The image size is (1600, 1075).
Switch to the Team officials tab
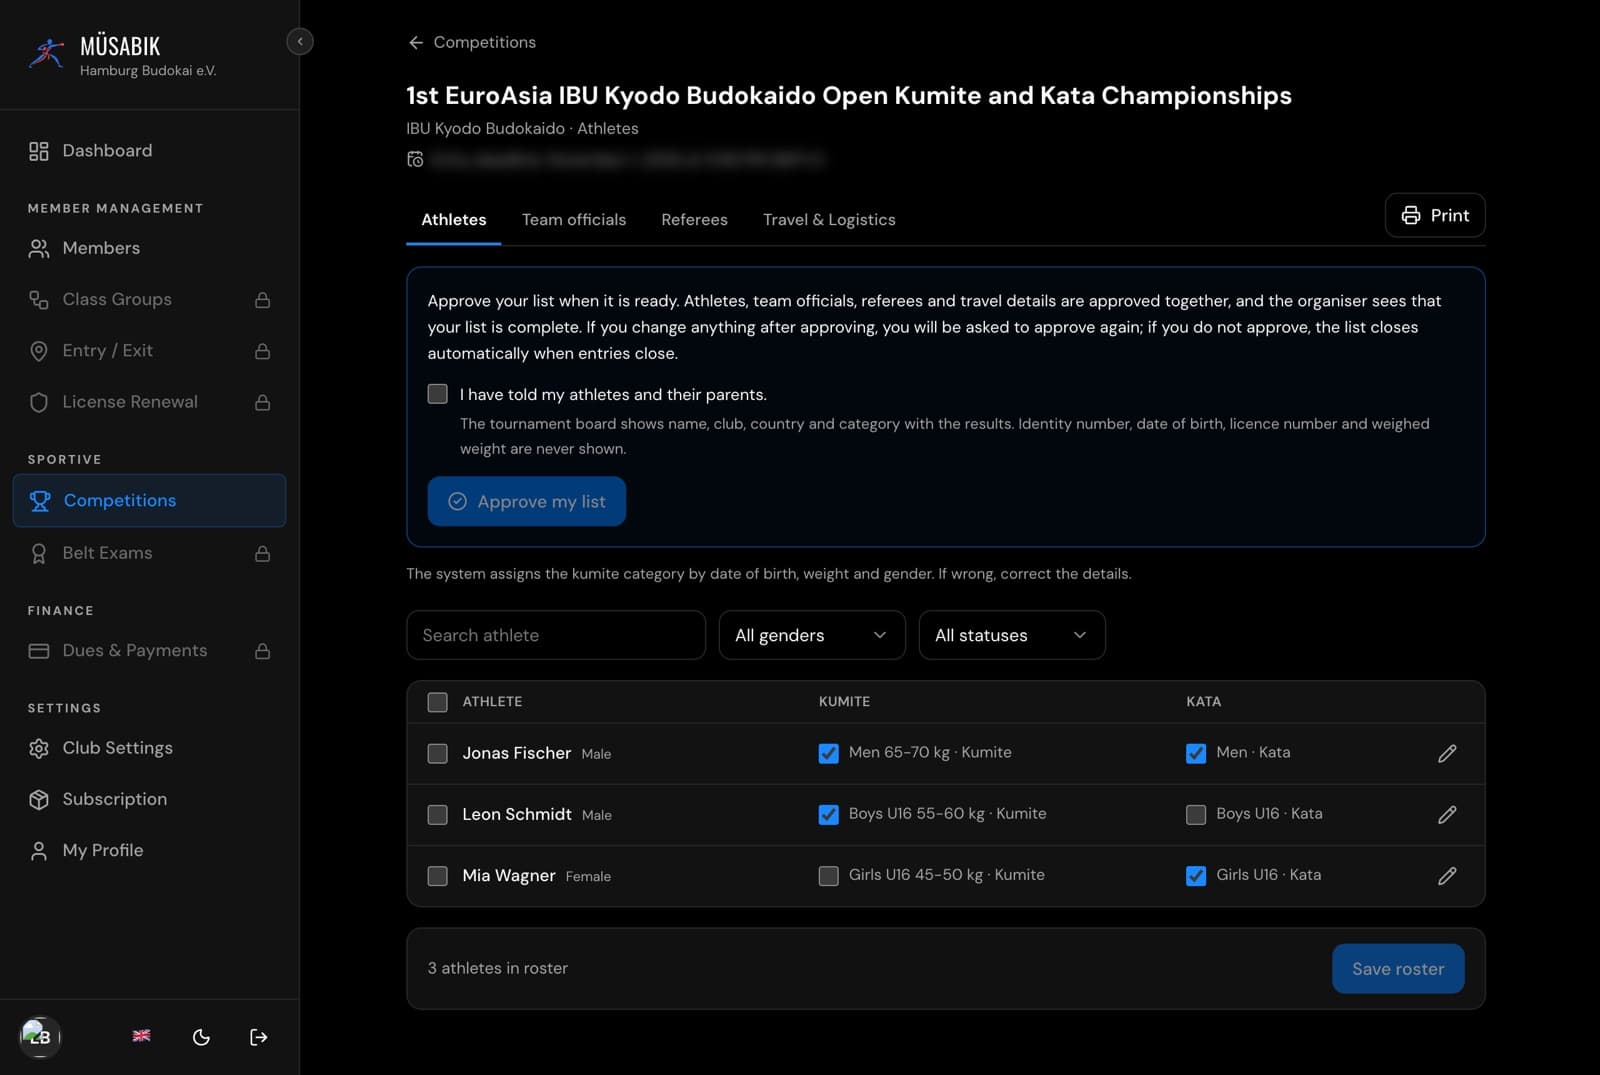click(574, 219)
